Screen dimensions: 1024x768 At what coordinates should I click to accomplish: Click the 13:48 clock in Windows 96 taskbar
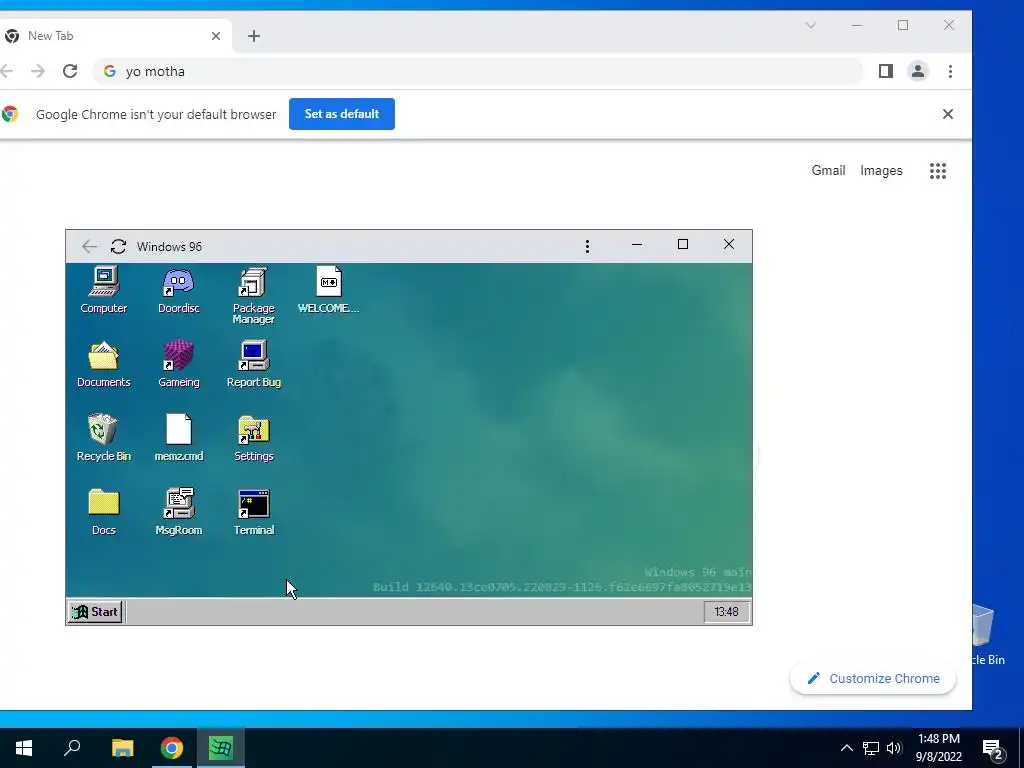pyautogui.click(x=726, y=612)
